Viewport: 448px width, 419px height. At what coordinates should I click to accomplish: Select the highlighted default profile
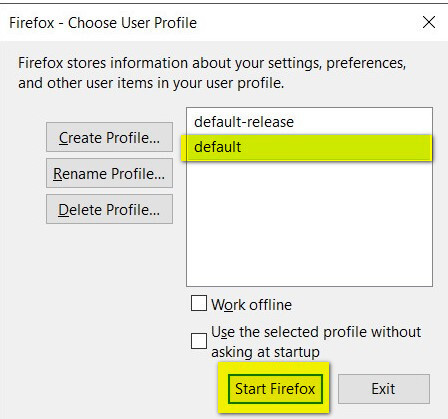click(x=307, y=147)
